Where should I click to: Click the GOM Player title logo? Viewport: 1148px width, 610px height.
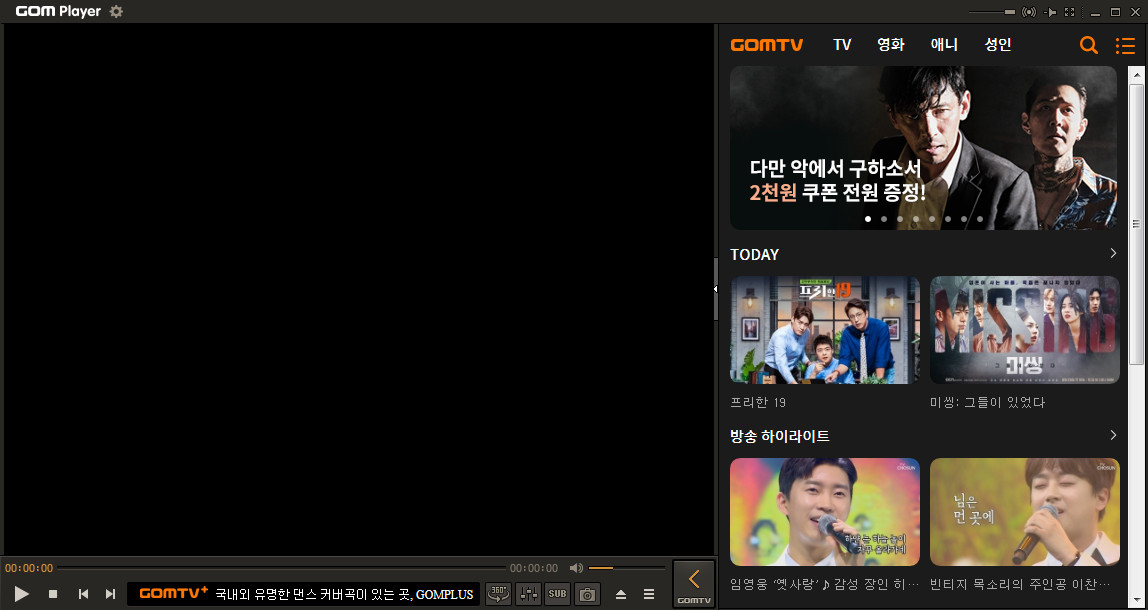coord(59,12)
